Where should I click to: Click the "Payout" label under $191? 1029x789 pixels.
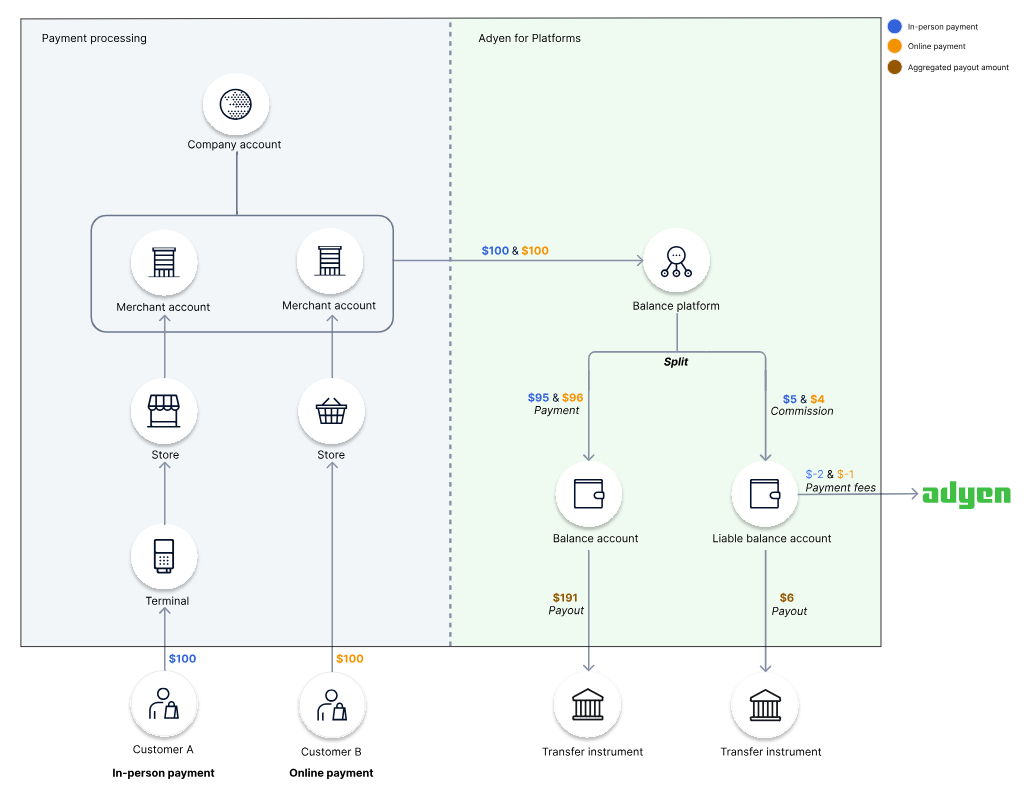point(566,610)
